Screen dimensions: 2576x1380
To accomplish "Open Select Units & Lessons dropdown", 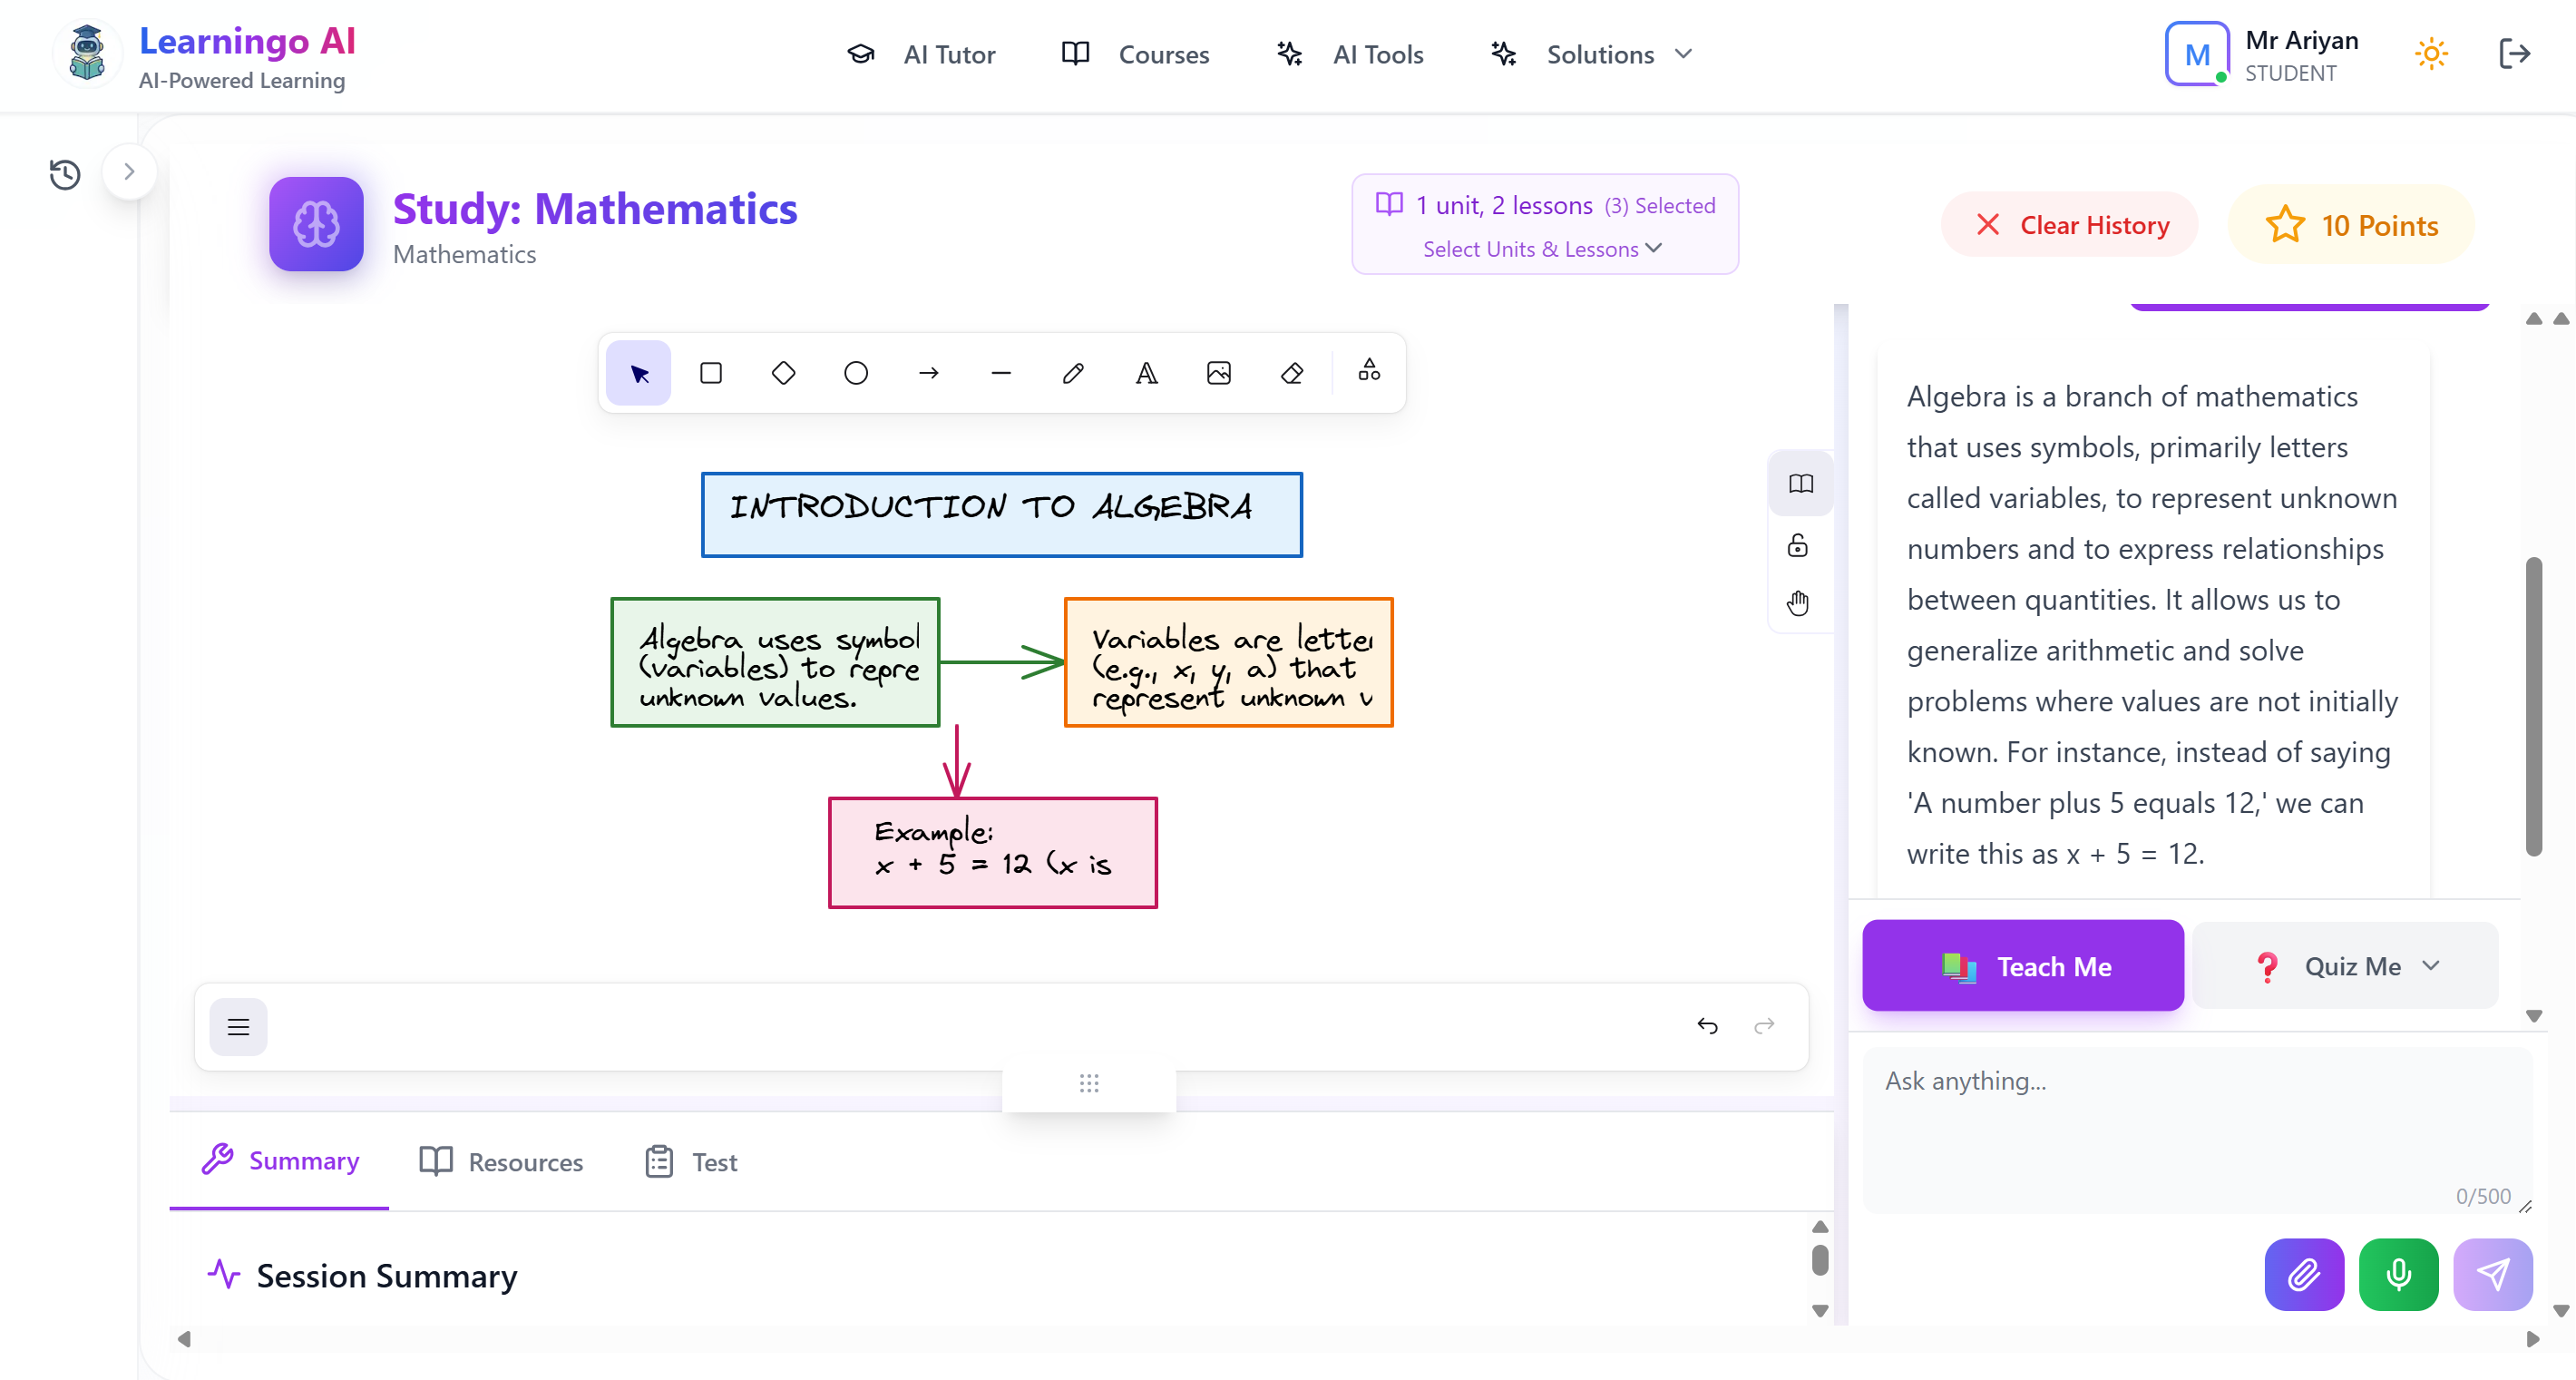I will point(1542,249).
